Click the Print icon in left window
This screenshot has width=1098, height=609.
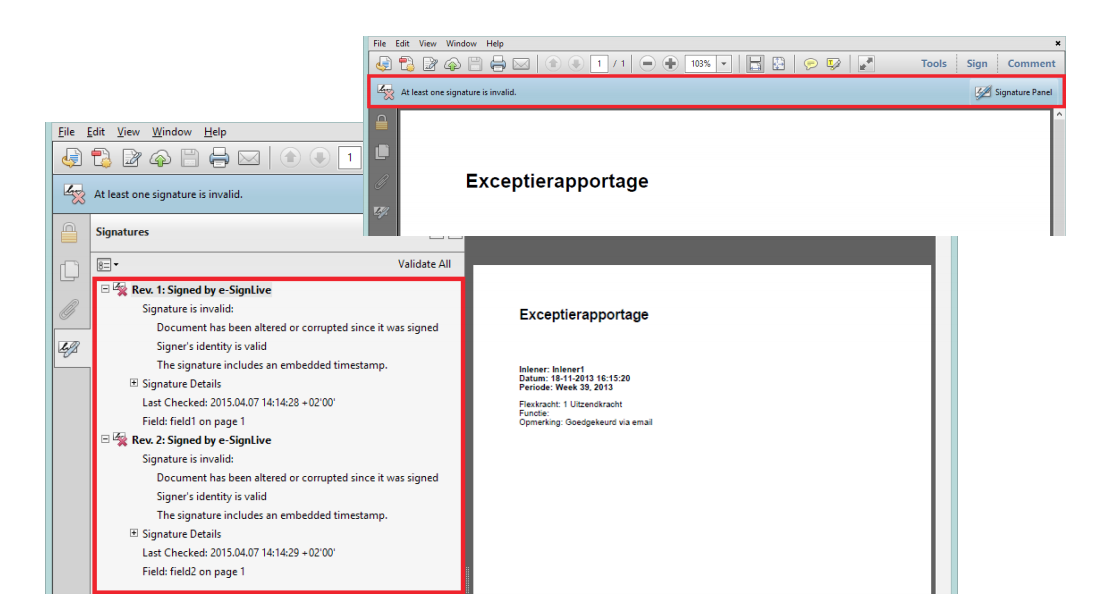(219, 158)
